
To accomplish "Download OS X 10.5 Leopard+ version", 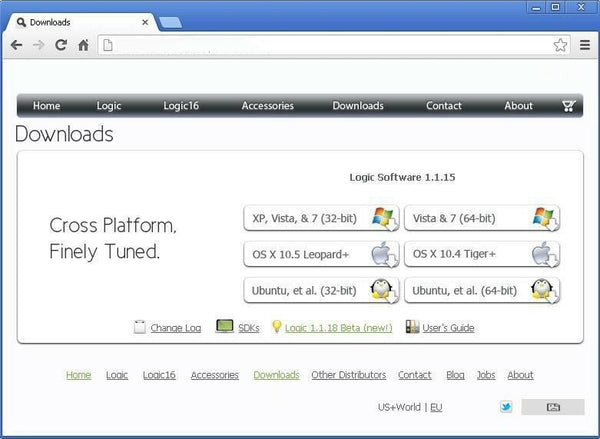I will (x=321, y=254).
